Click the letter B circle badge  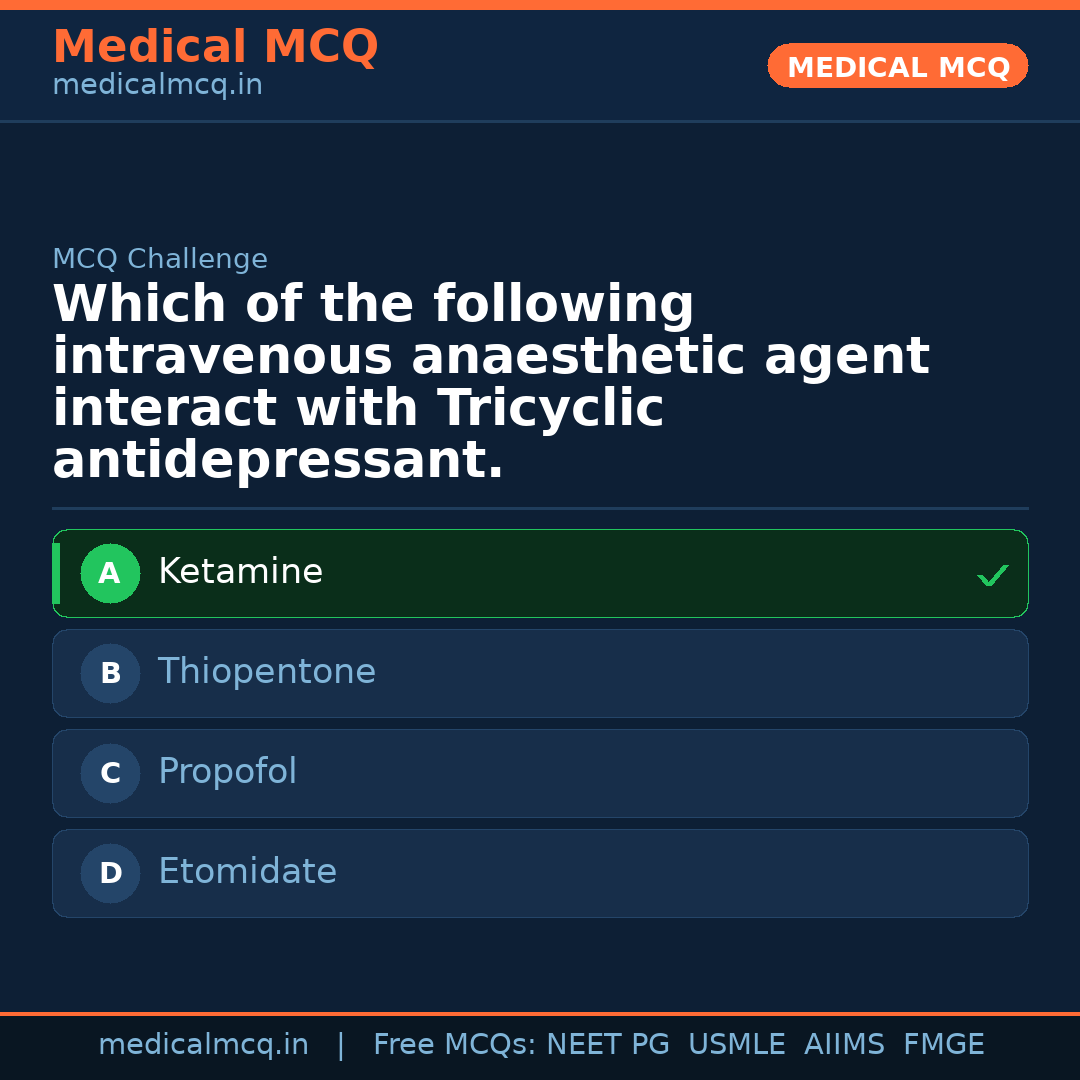pos(110,674)
